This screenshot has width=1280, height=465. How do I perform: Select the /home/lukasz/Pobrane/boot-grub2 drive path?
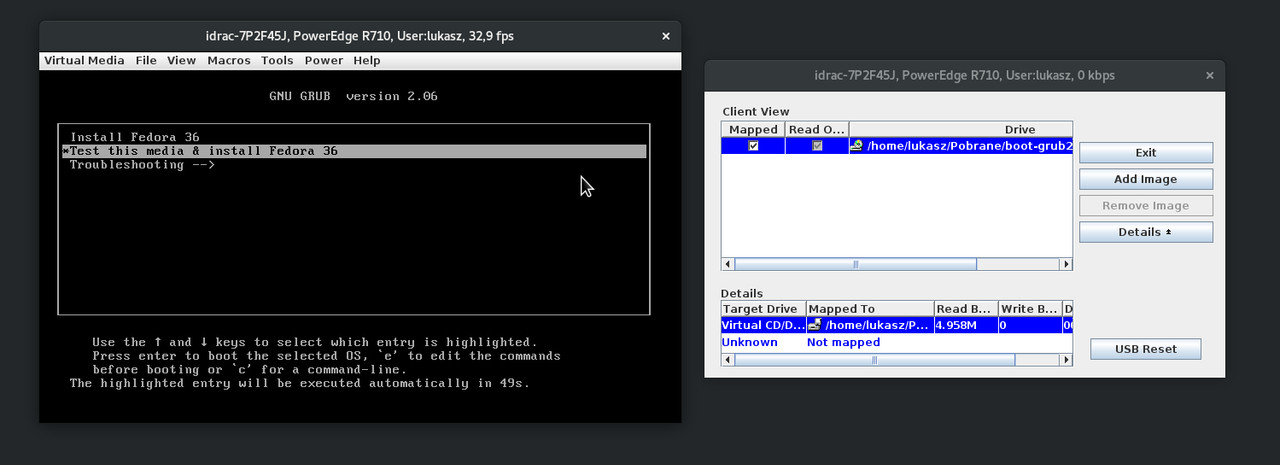pyautogui.click(x=969, y=146)
